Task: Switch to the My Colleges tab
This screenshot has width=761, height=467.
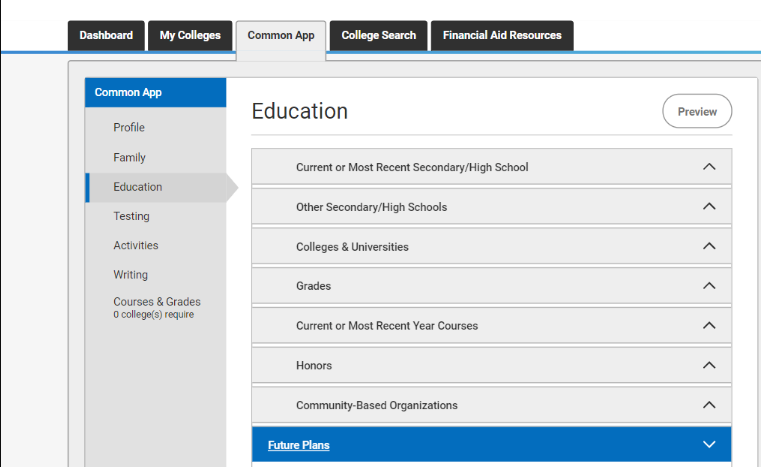Action: tap(190, 35)
